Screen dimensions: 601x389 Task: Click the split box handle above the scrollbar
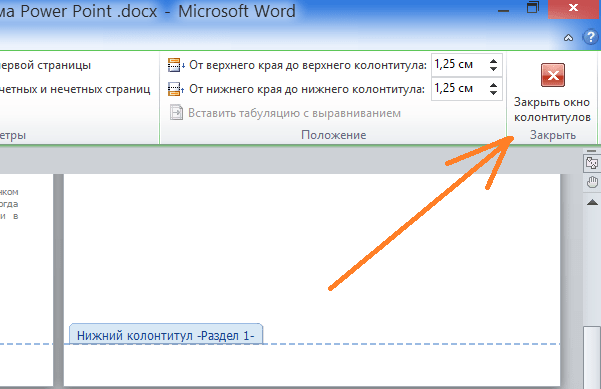[x=592, y=151]
